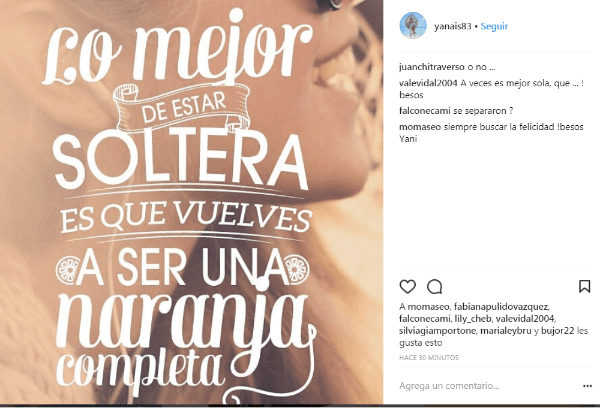Visit falconecami profile from comment
600x411 pixels.
click(x=425, y=111)
